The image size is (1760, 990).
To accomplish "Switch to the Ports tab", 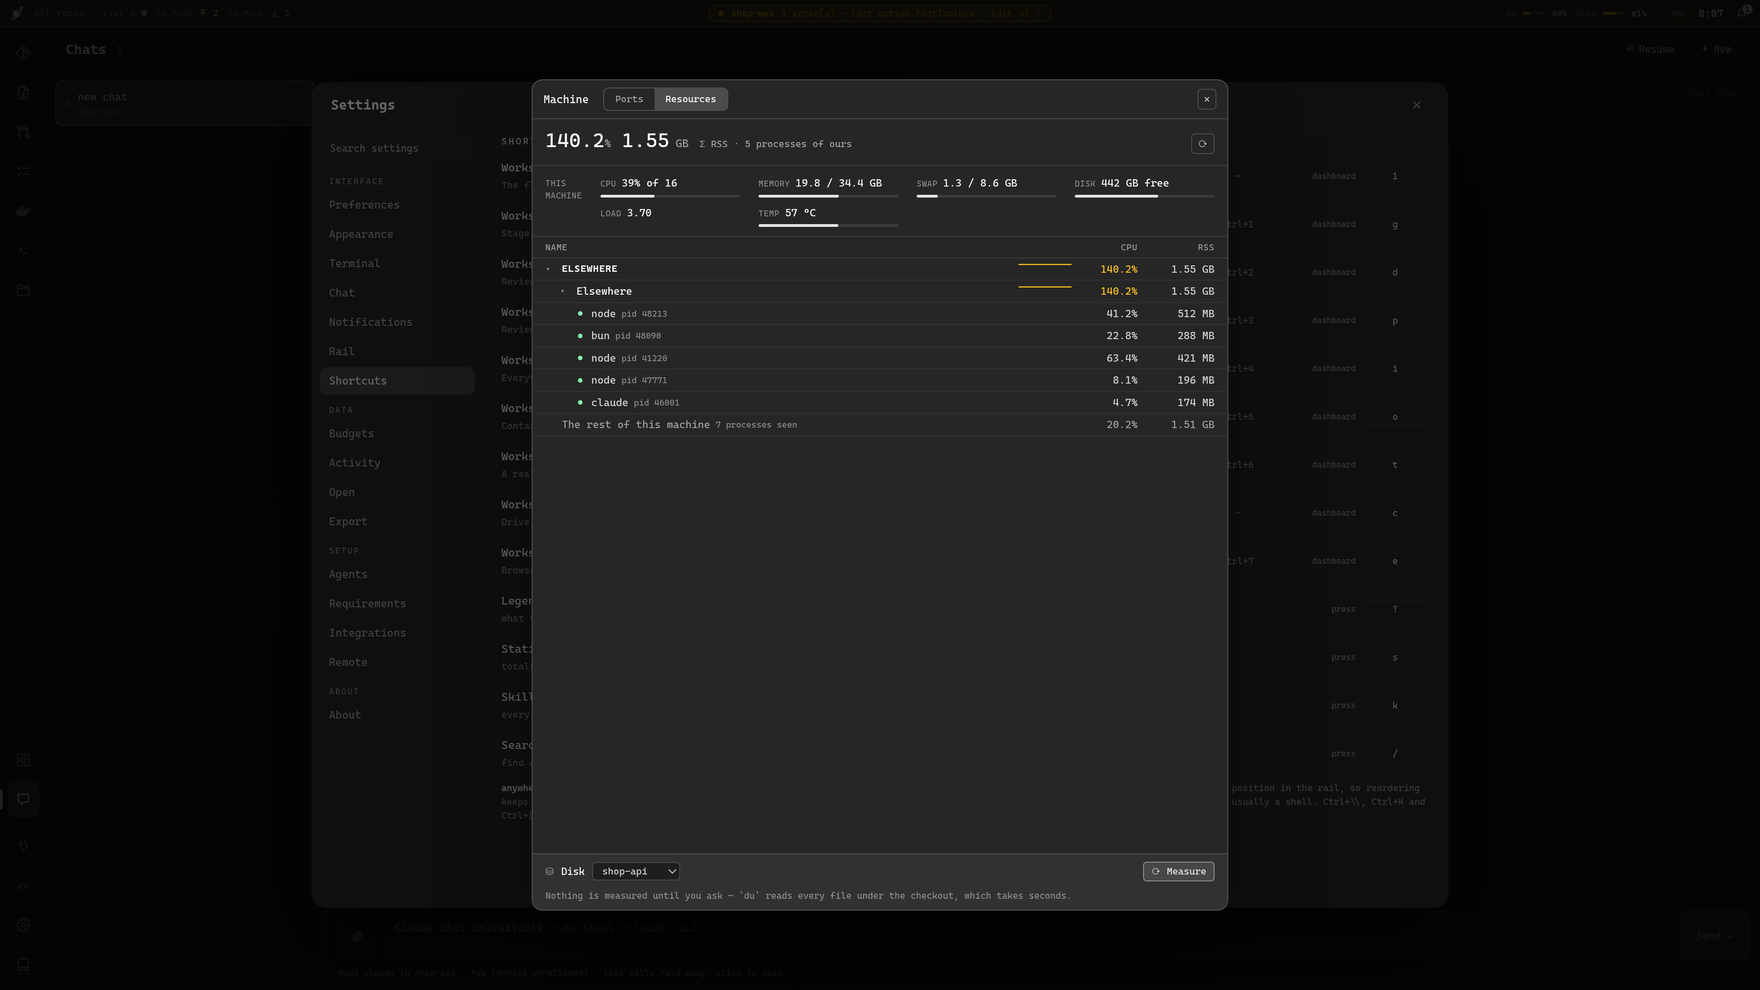I will click(x=629, y=99).
